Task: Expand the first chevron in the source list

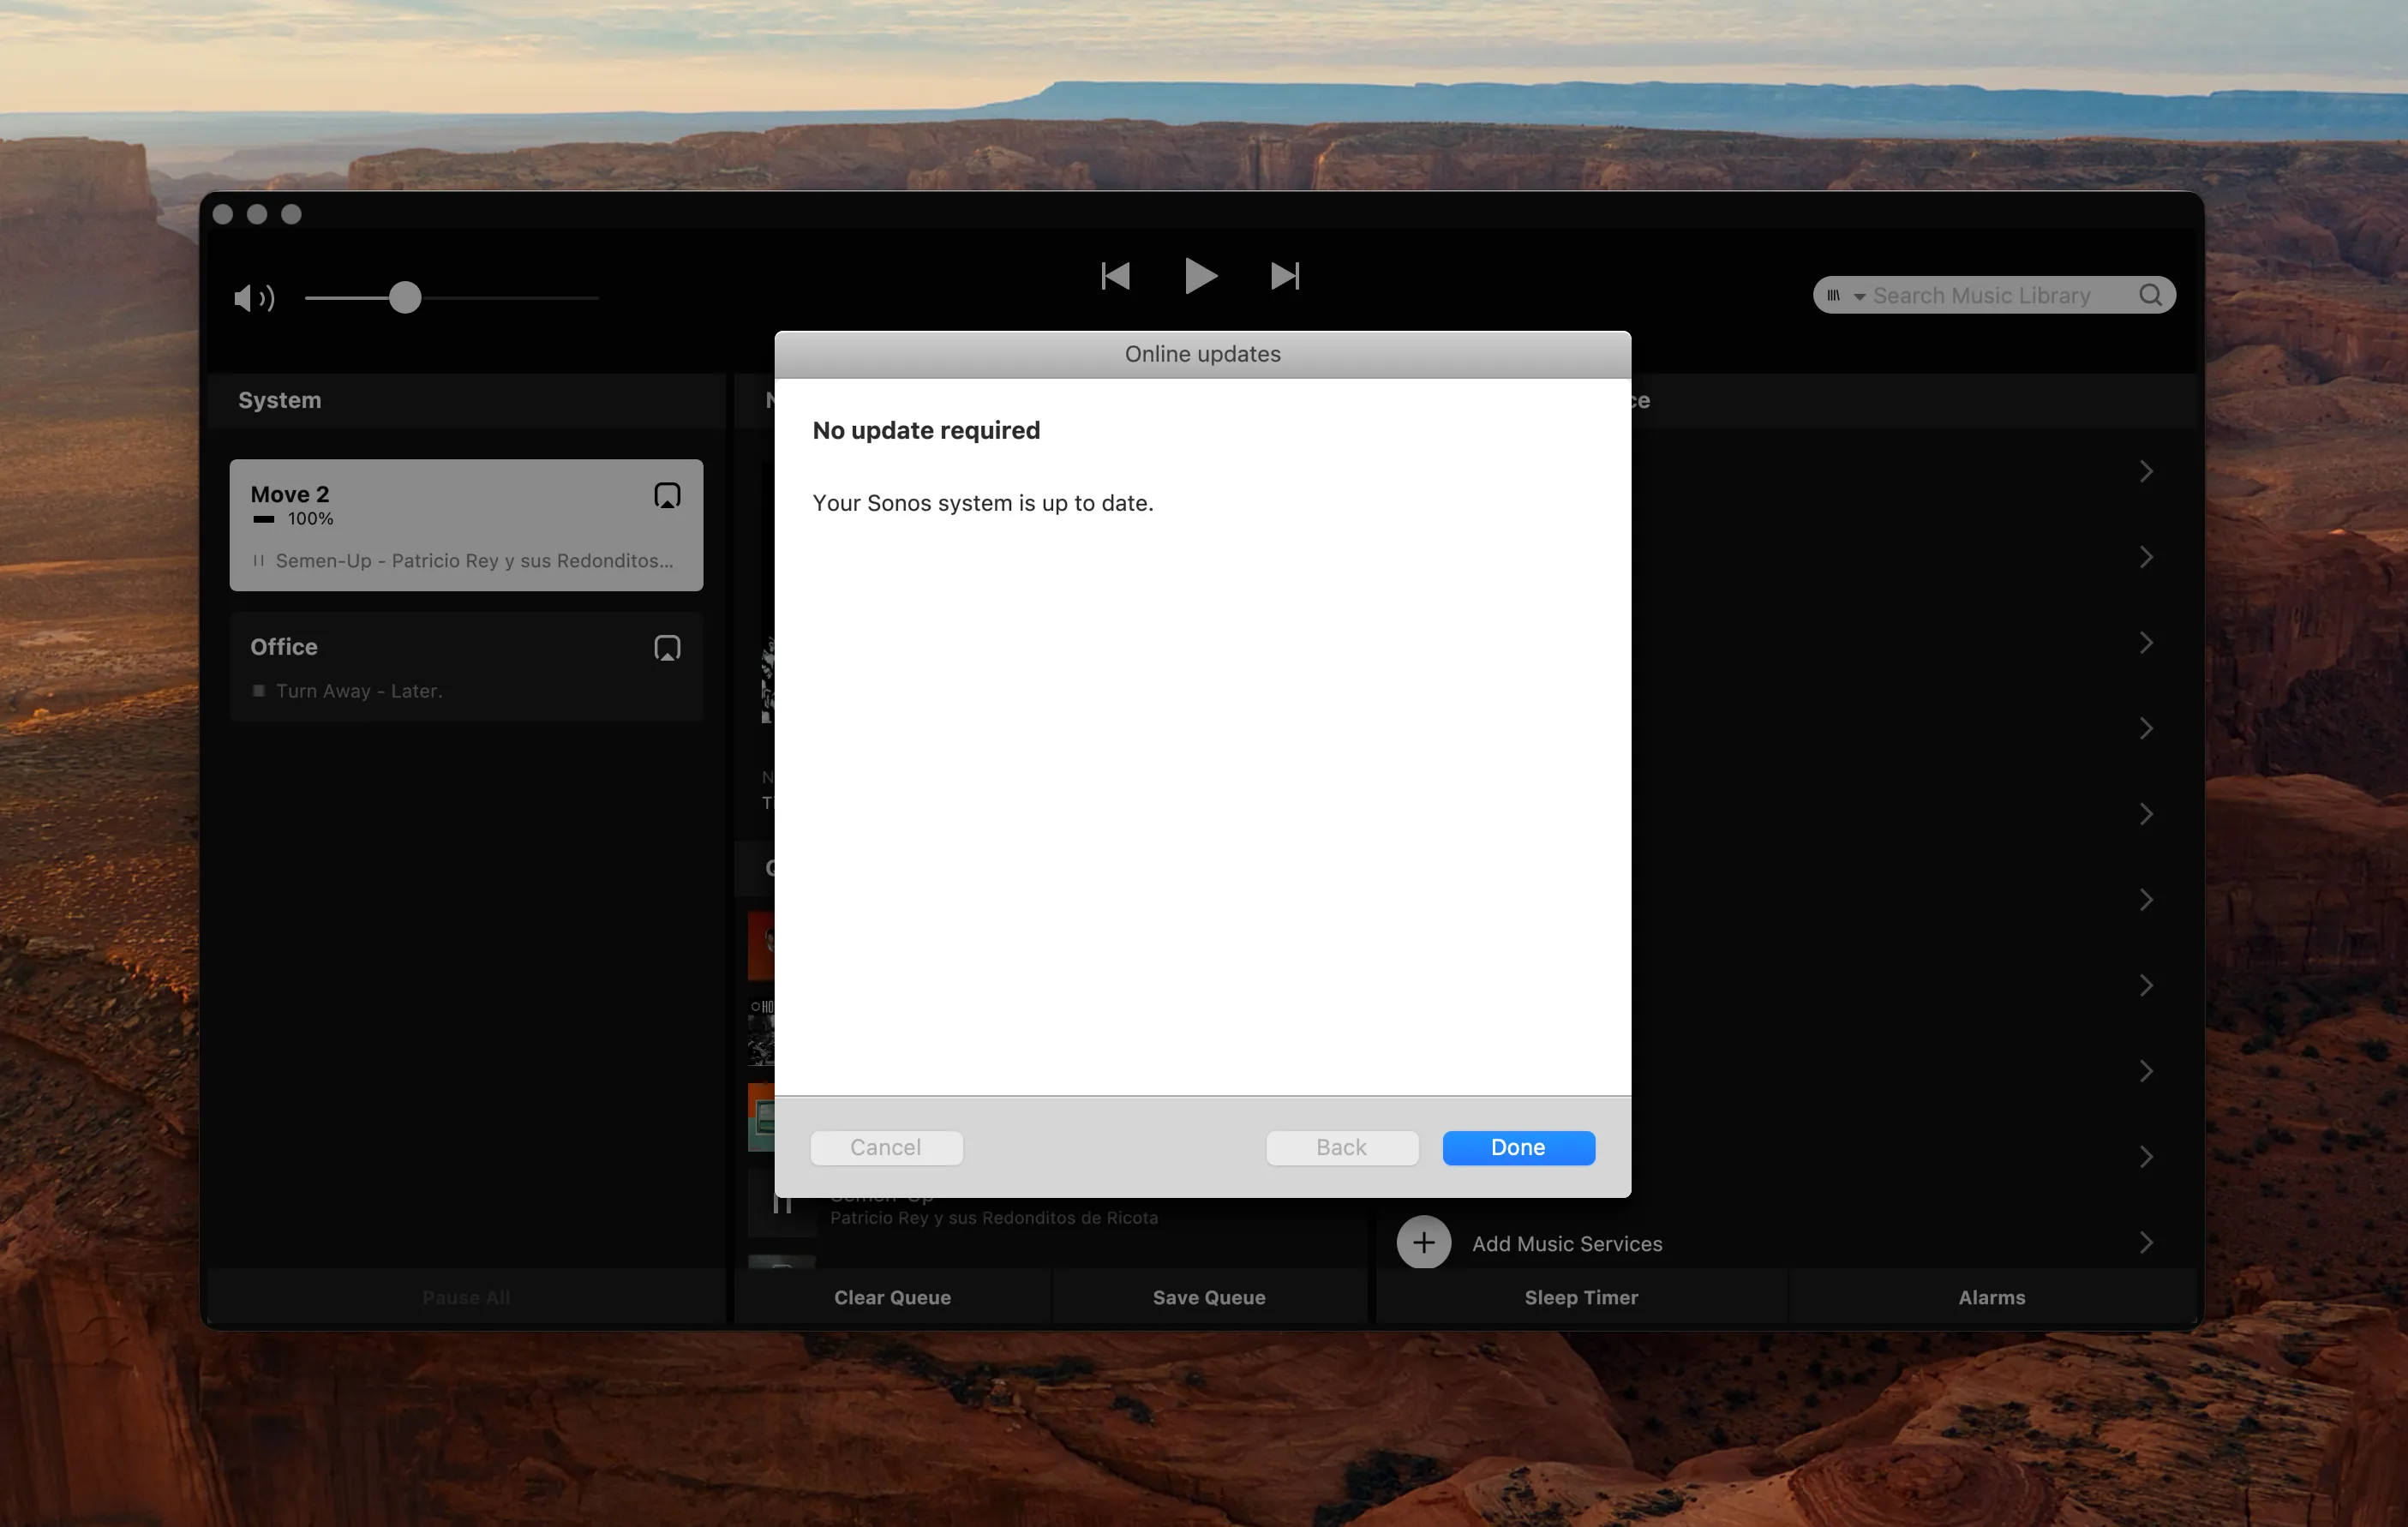Action: click(x=2146, y=472)
